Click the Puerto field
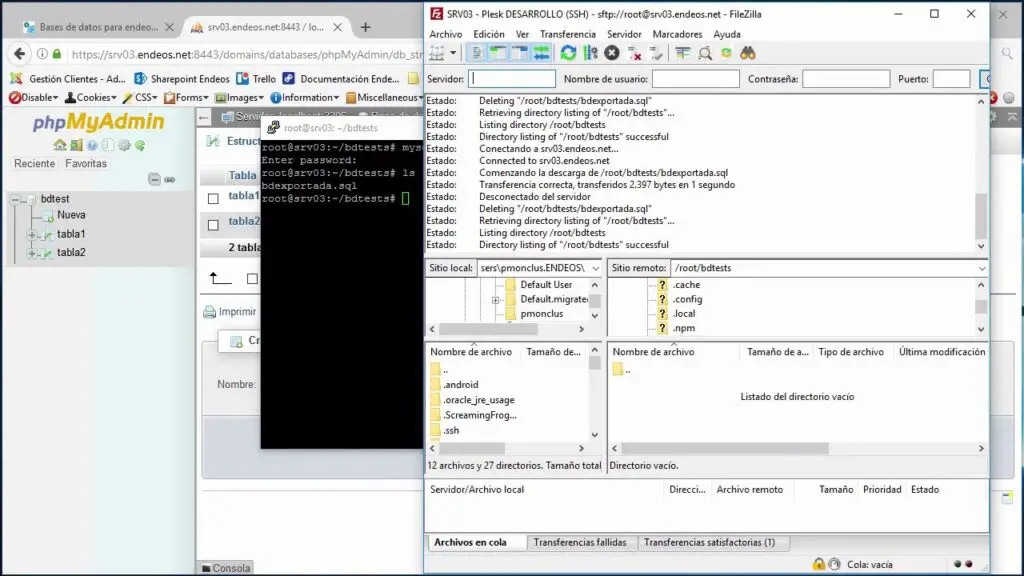 click(x=952, y=79)
